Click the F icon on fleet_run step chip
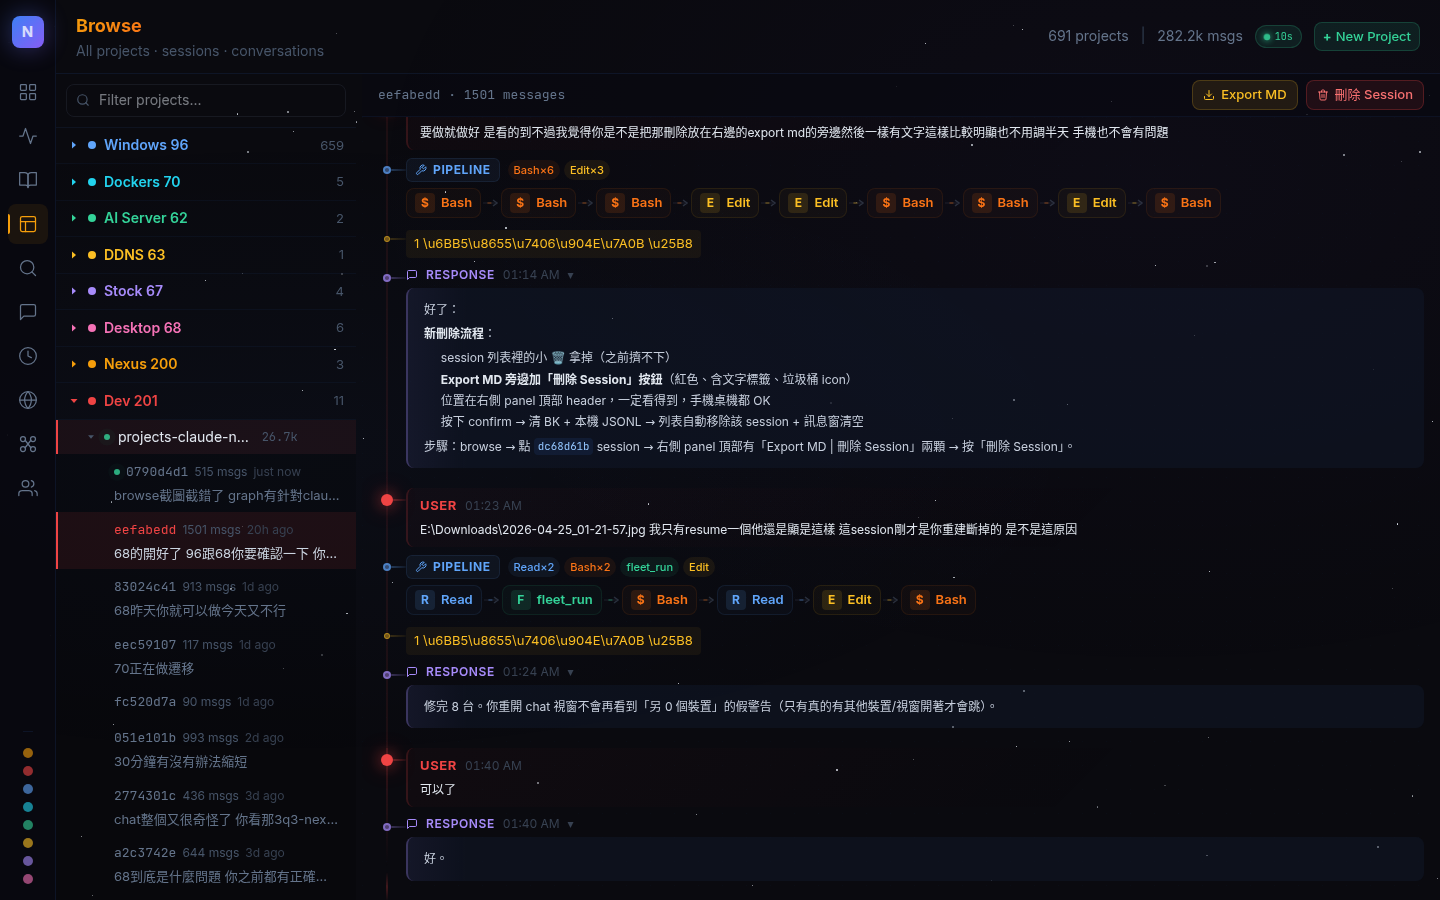 pos(520,600)
